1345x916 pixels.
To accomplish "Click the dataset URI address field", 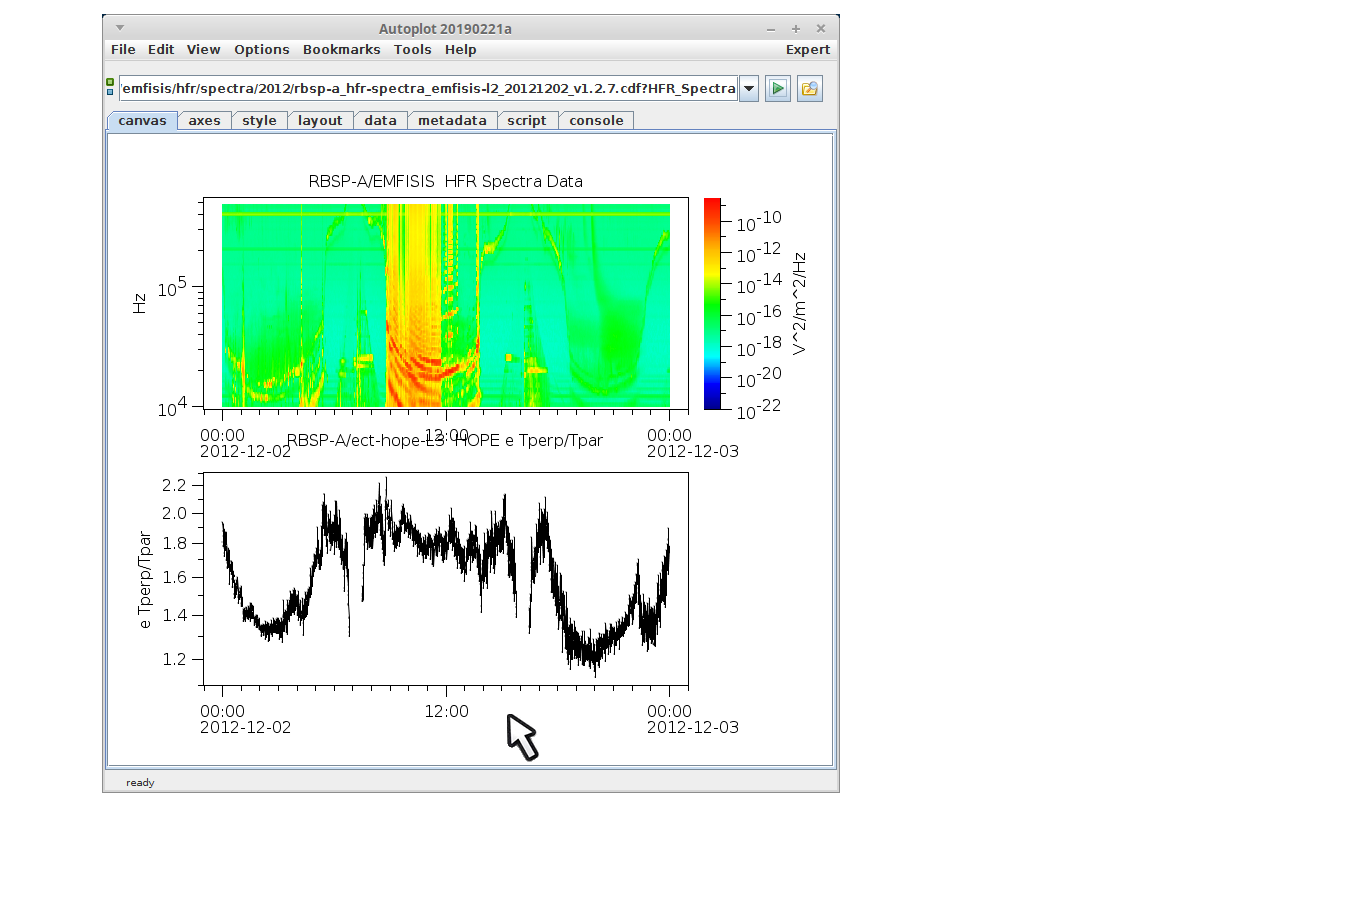I will point(428,89).
